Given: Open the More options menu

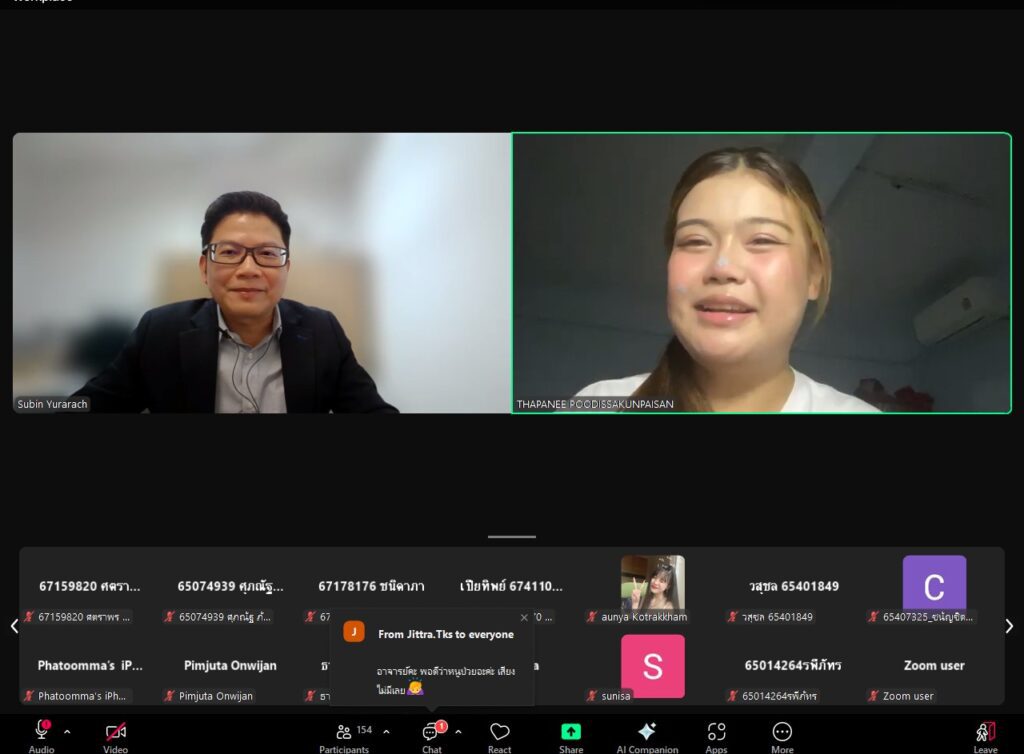Looking at the screenshot, I should [782, 737].
